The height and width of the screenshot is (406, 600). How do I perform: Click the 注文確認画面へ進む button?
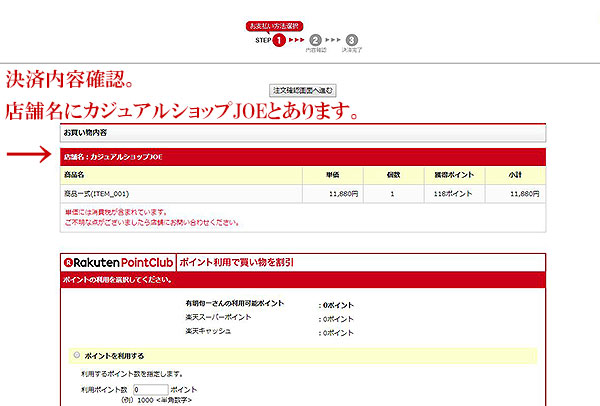click(x=302, y=90)
